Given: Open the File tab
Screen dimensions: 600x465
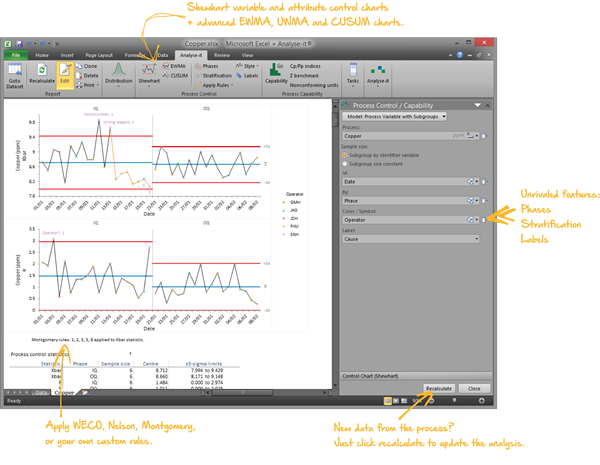Looking at the screenshot, I should pos(16,55).
